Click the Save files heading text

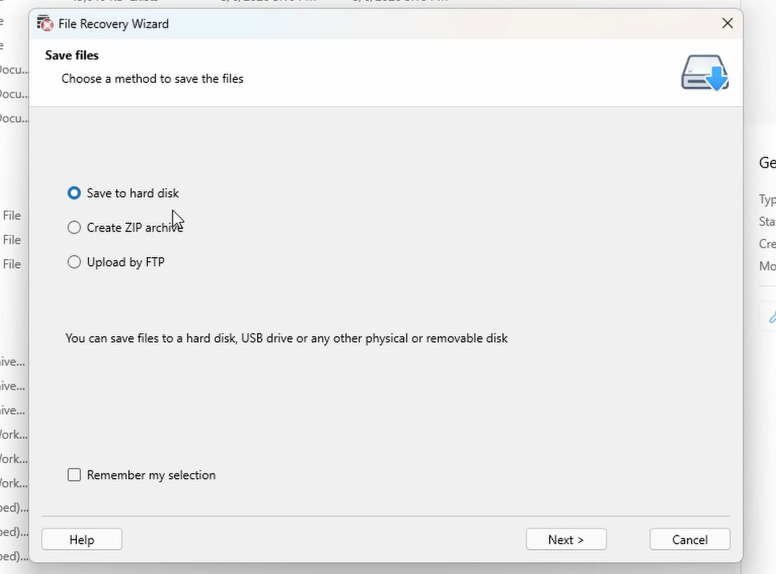[72, 55]
